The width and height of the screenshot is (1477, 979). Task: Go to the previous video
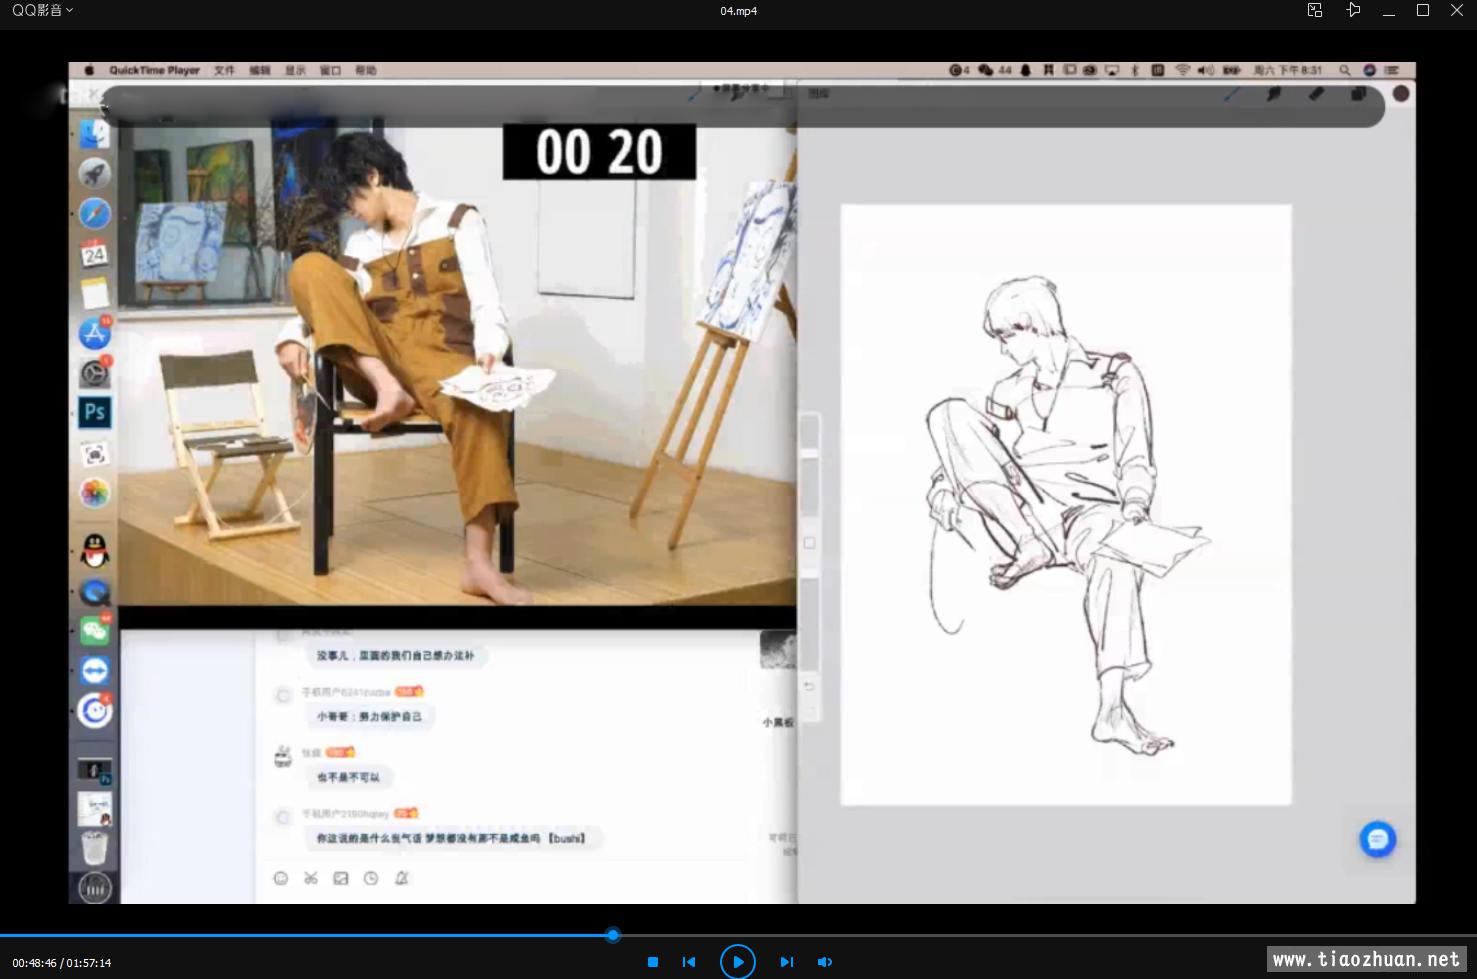tap(689, 962)
